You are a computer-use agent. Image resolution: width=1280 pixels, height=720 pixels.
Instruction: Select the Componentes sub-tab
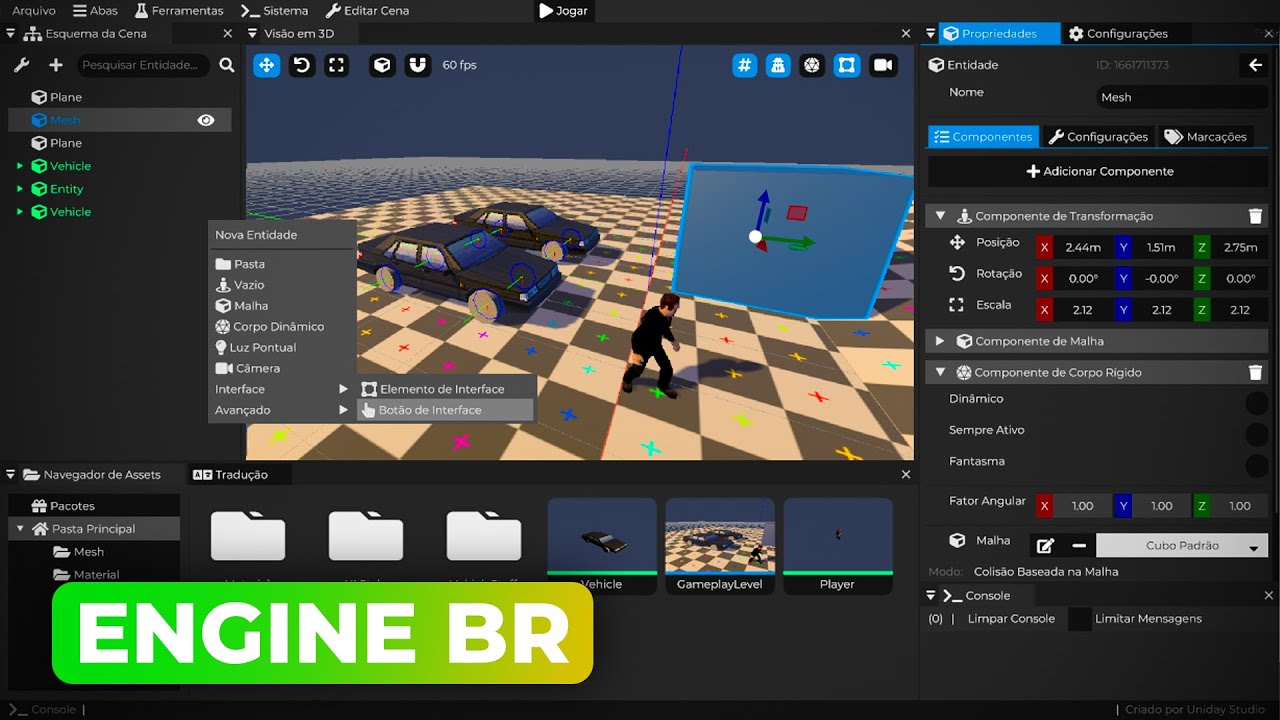[983, 136]
